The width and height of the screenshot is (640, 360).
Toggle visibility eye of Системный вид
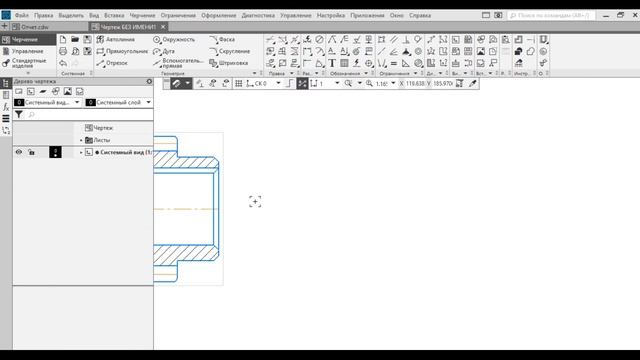coord(19,152)
